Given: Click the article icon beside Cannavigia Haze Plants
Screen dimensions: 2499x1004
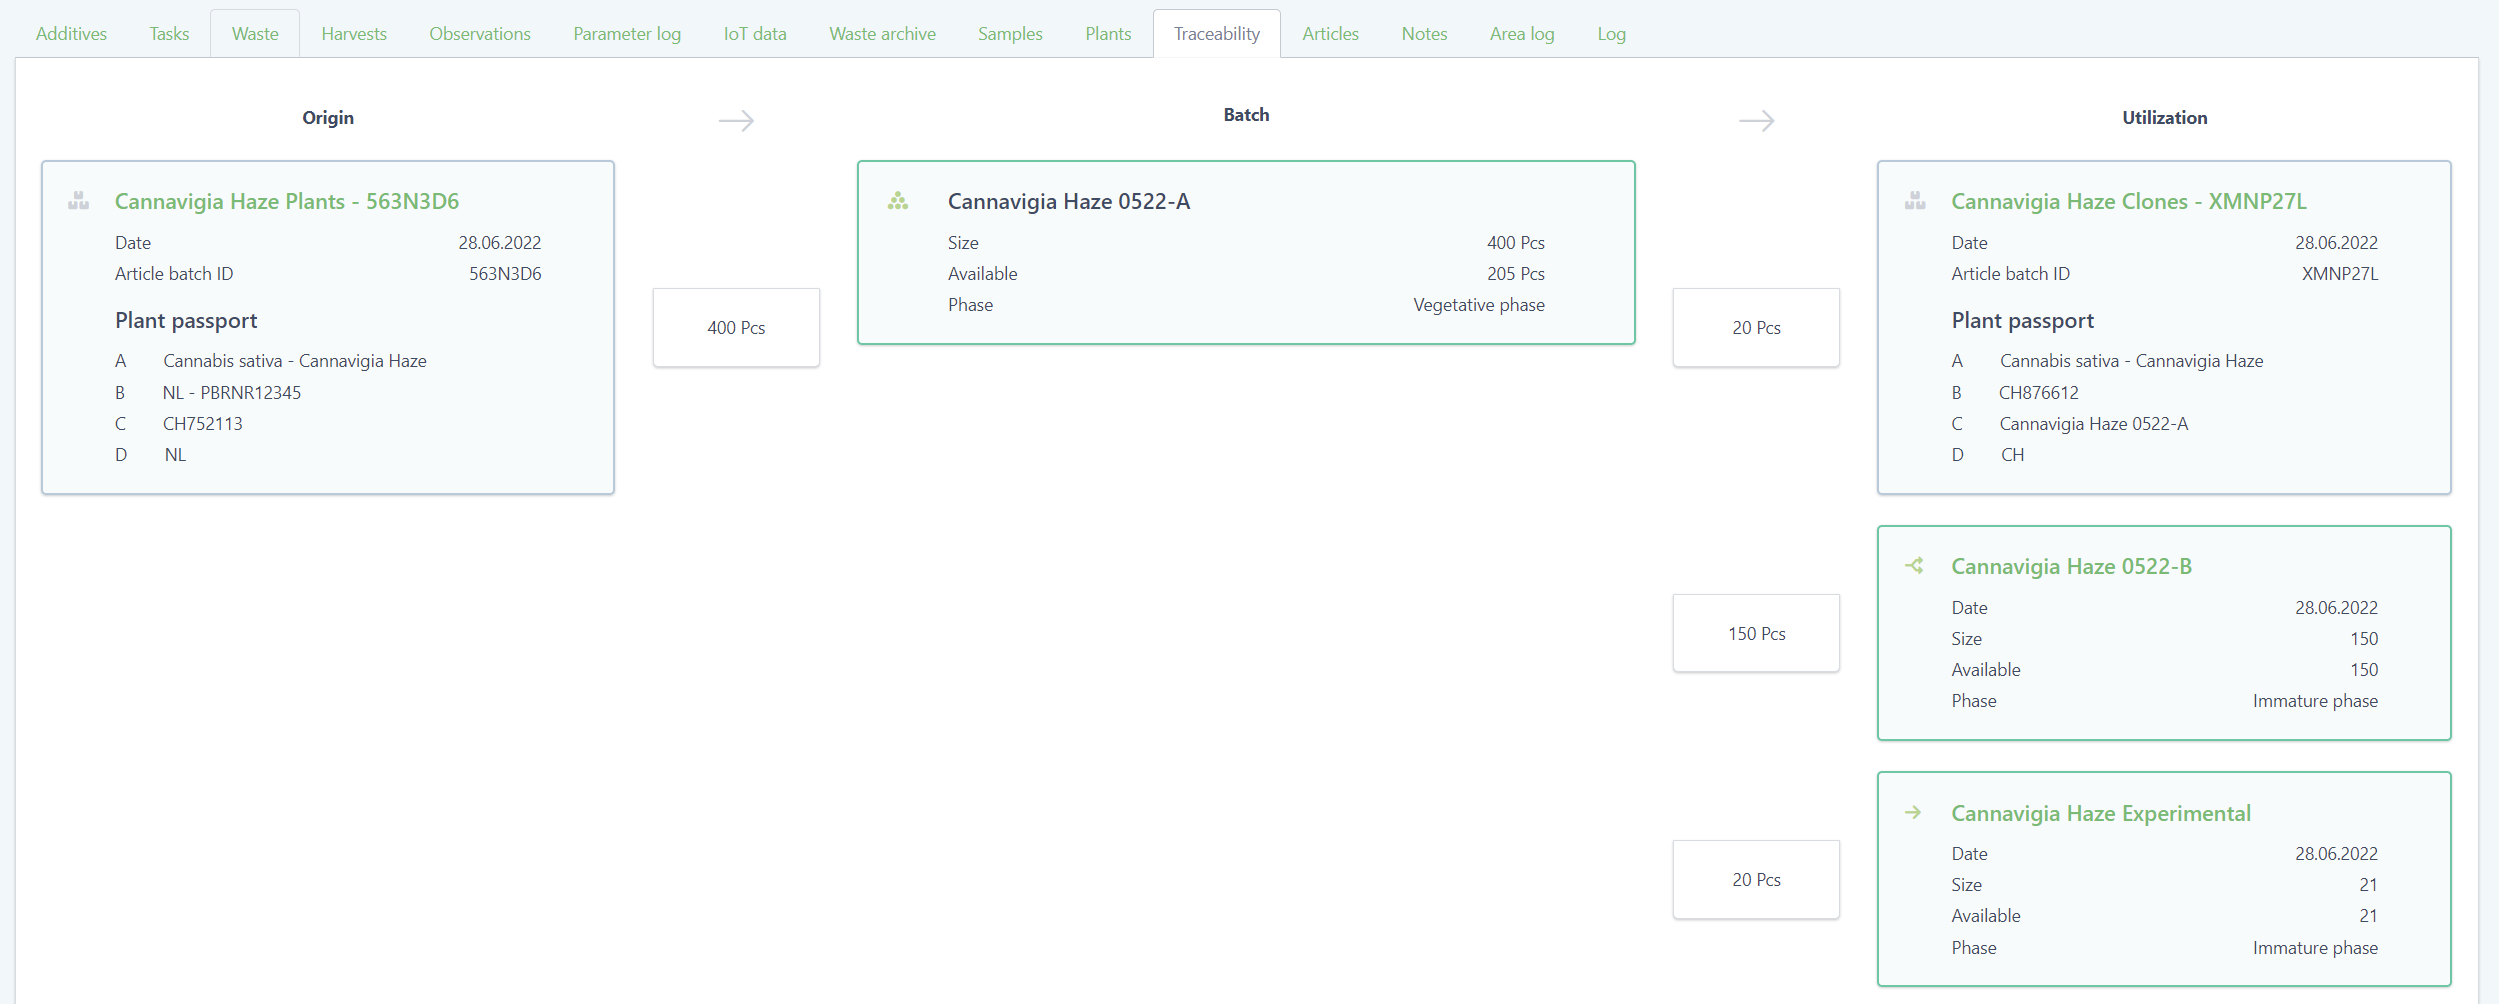Looking at the screenshot, I should [78, 201].
